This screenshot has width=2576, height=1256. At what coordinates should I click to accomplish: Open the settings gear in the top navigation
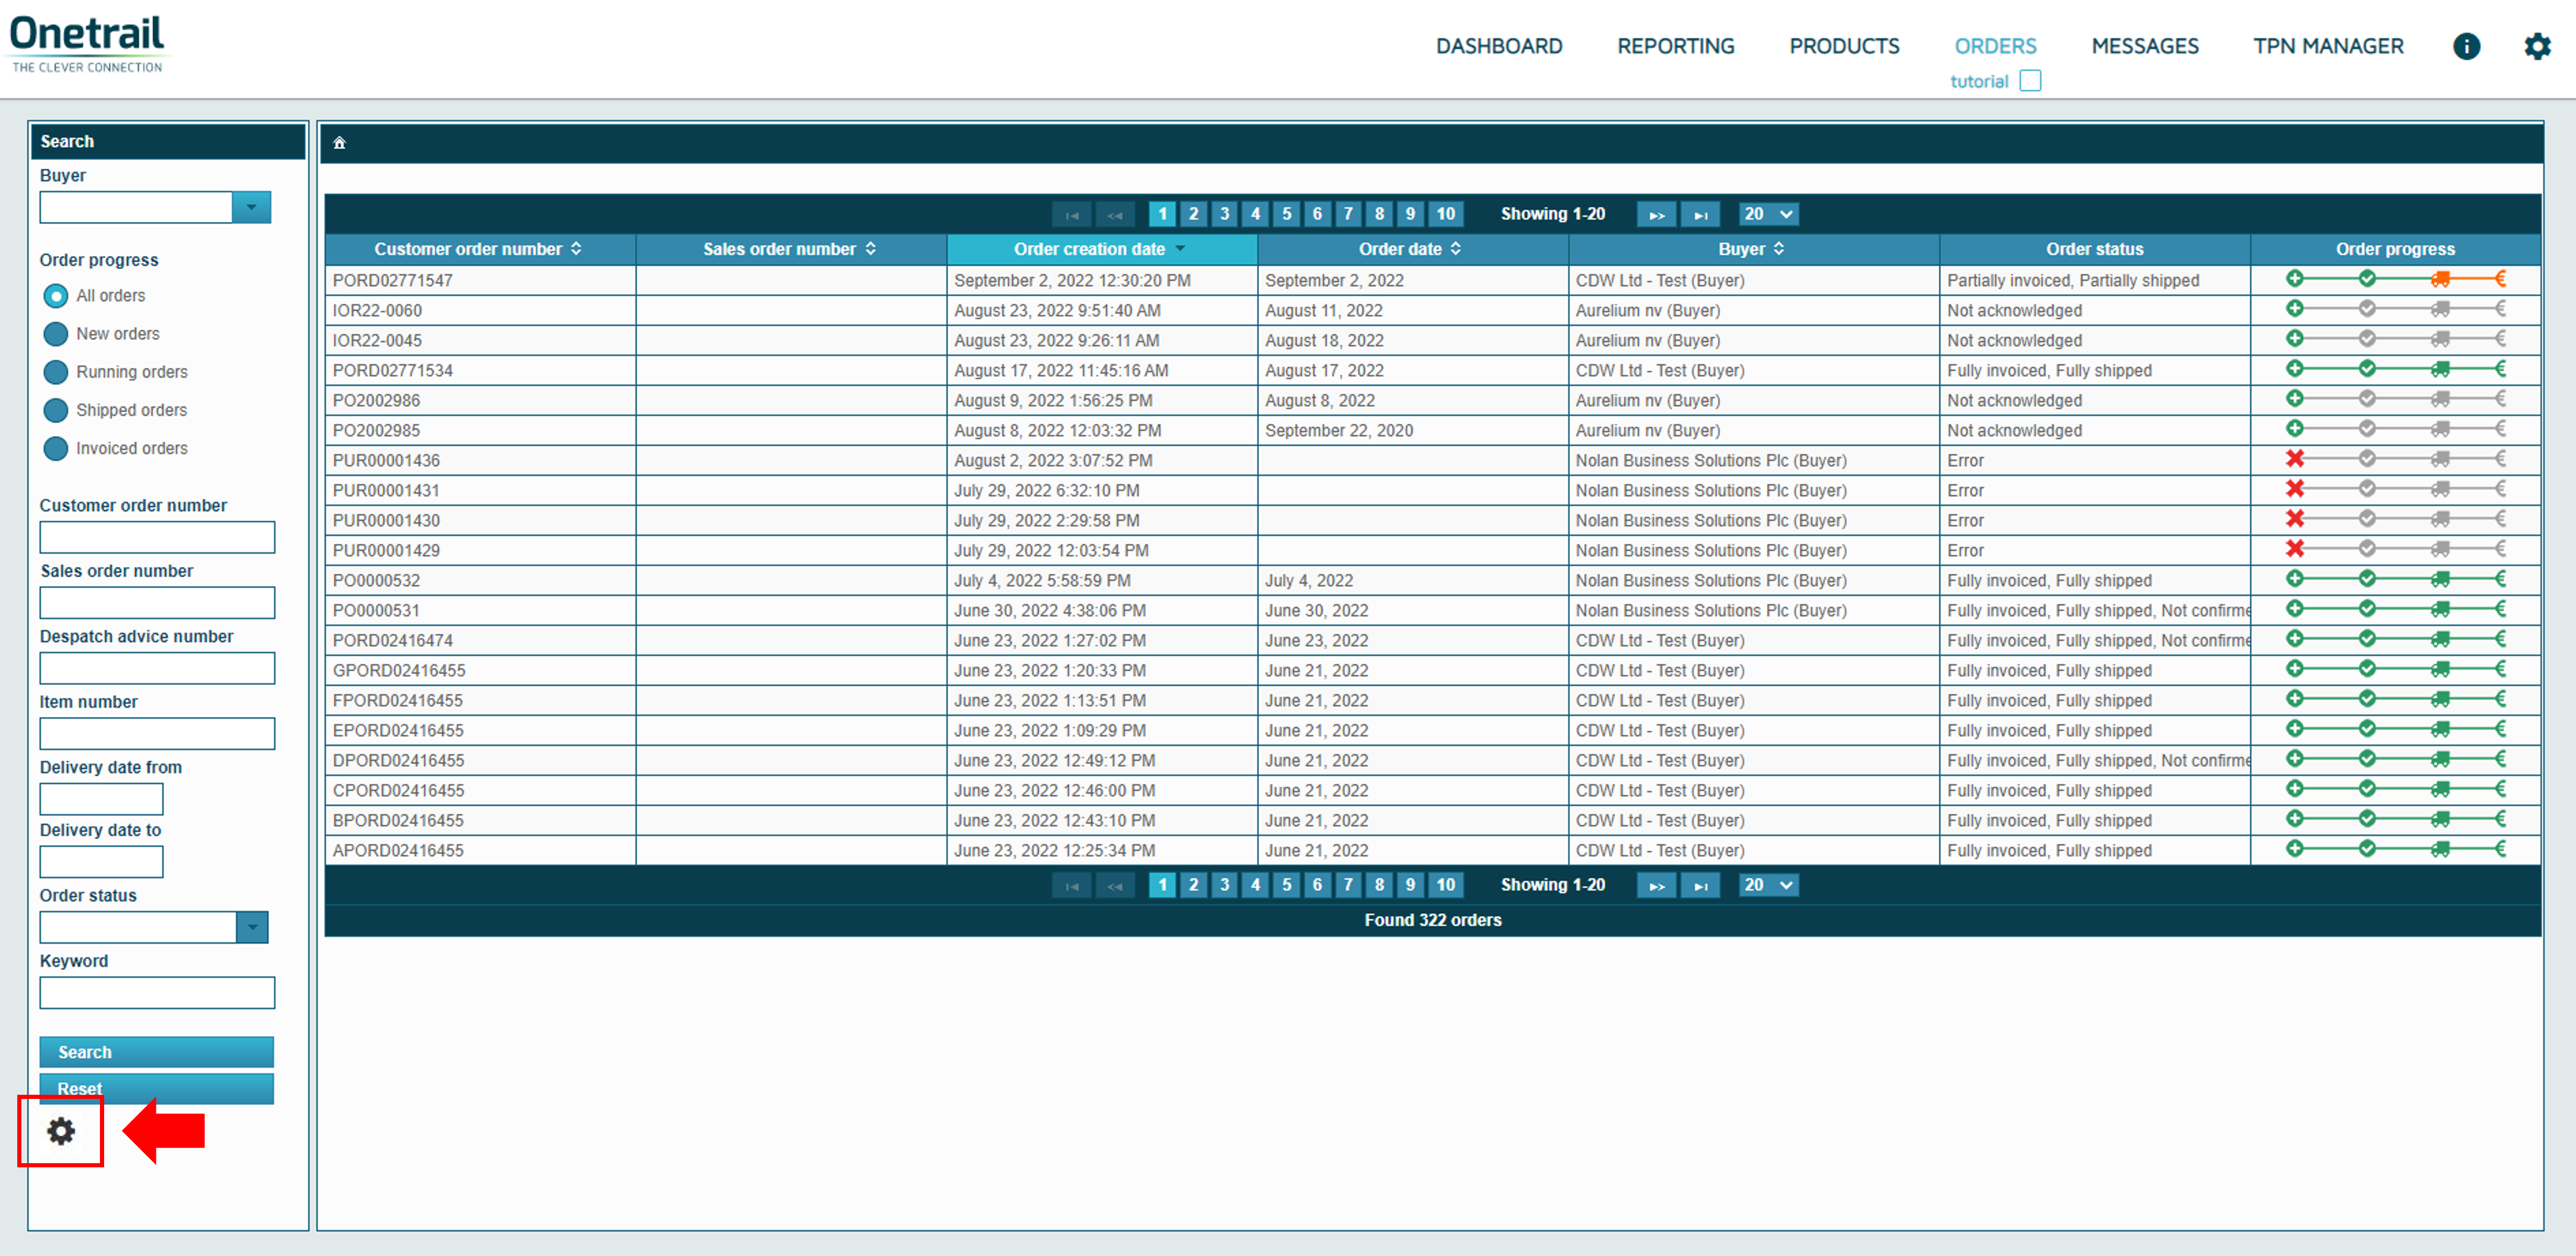point(2536,46)
